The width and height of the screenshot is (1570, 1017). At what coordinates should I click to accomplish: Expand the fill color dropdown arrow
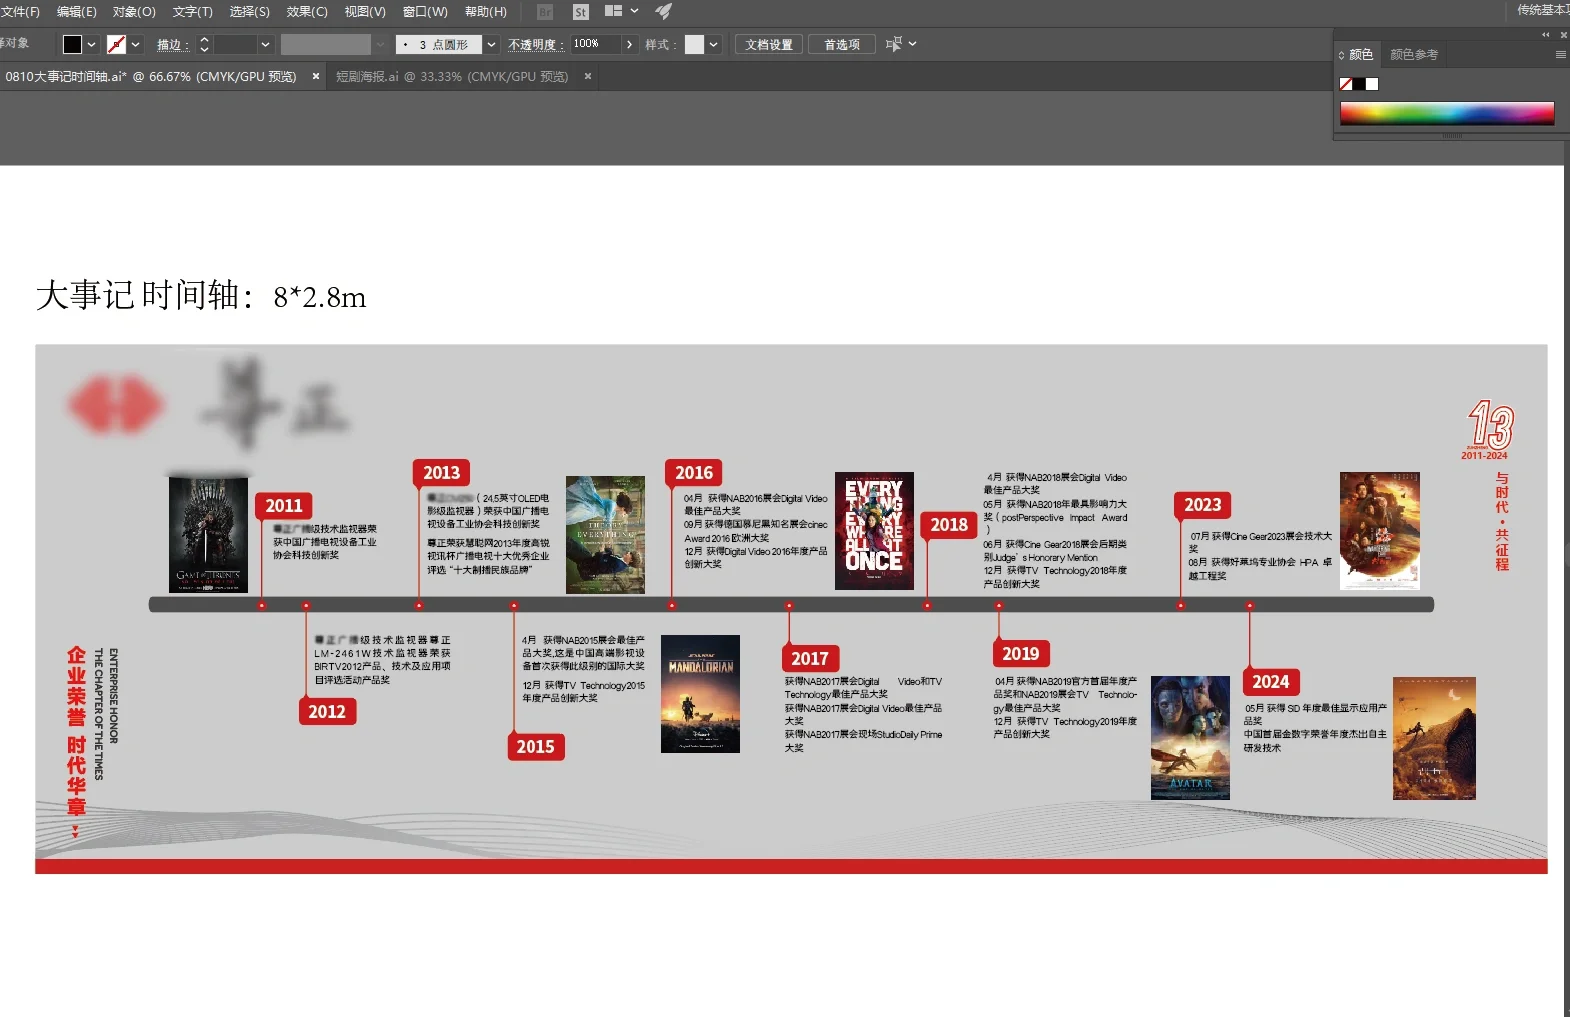click(x=91, y=44)
